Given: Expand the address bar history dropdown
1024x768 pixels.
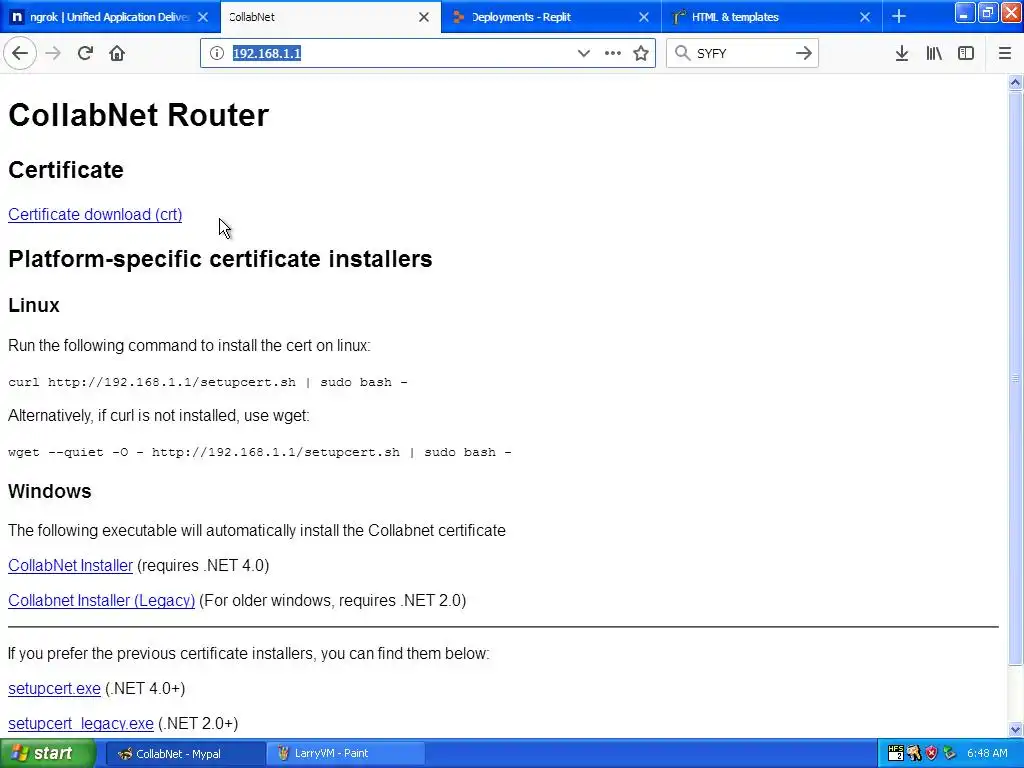Looking at the screenshot, I should pyautogui.click(x=583, y=54).
